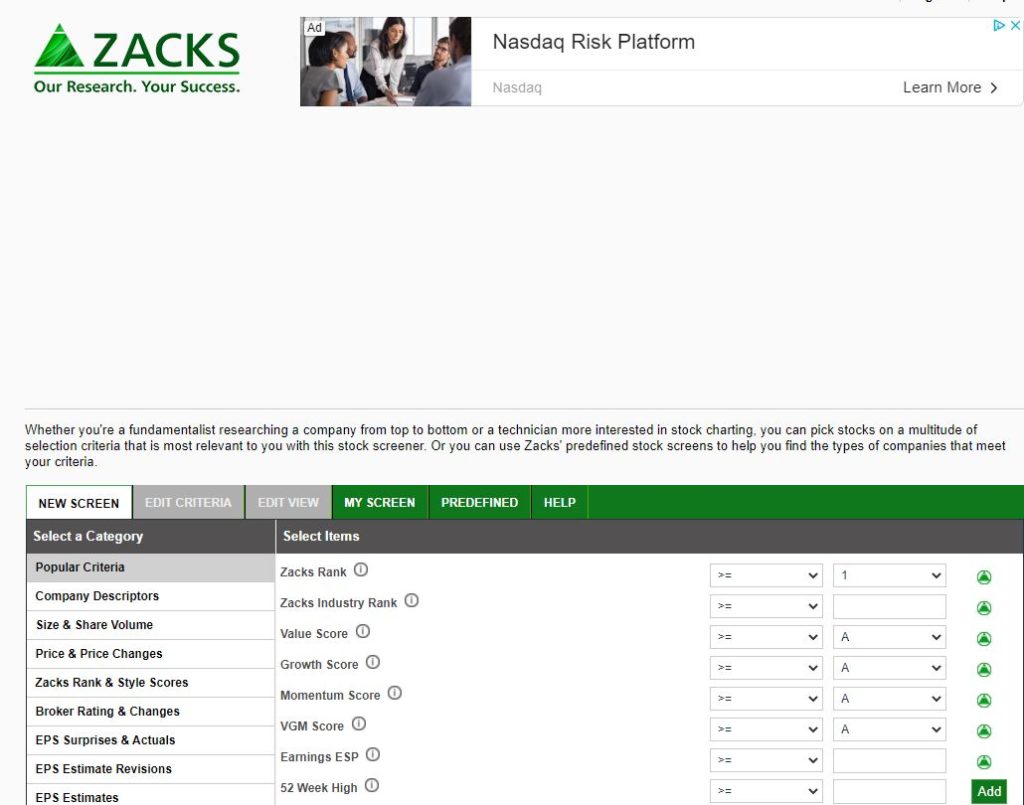Viewport: 1024px width, 805px height.
Task: Click the Add button for 52 Week High
Action: (x=989, y=791)
